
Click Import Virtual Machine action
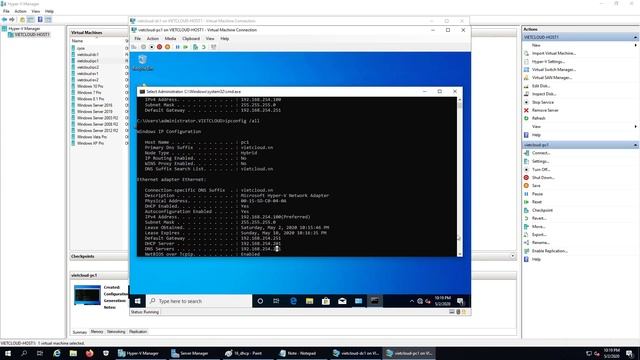click(x=553, y=53)
